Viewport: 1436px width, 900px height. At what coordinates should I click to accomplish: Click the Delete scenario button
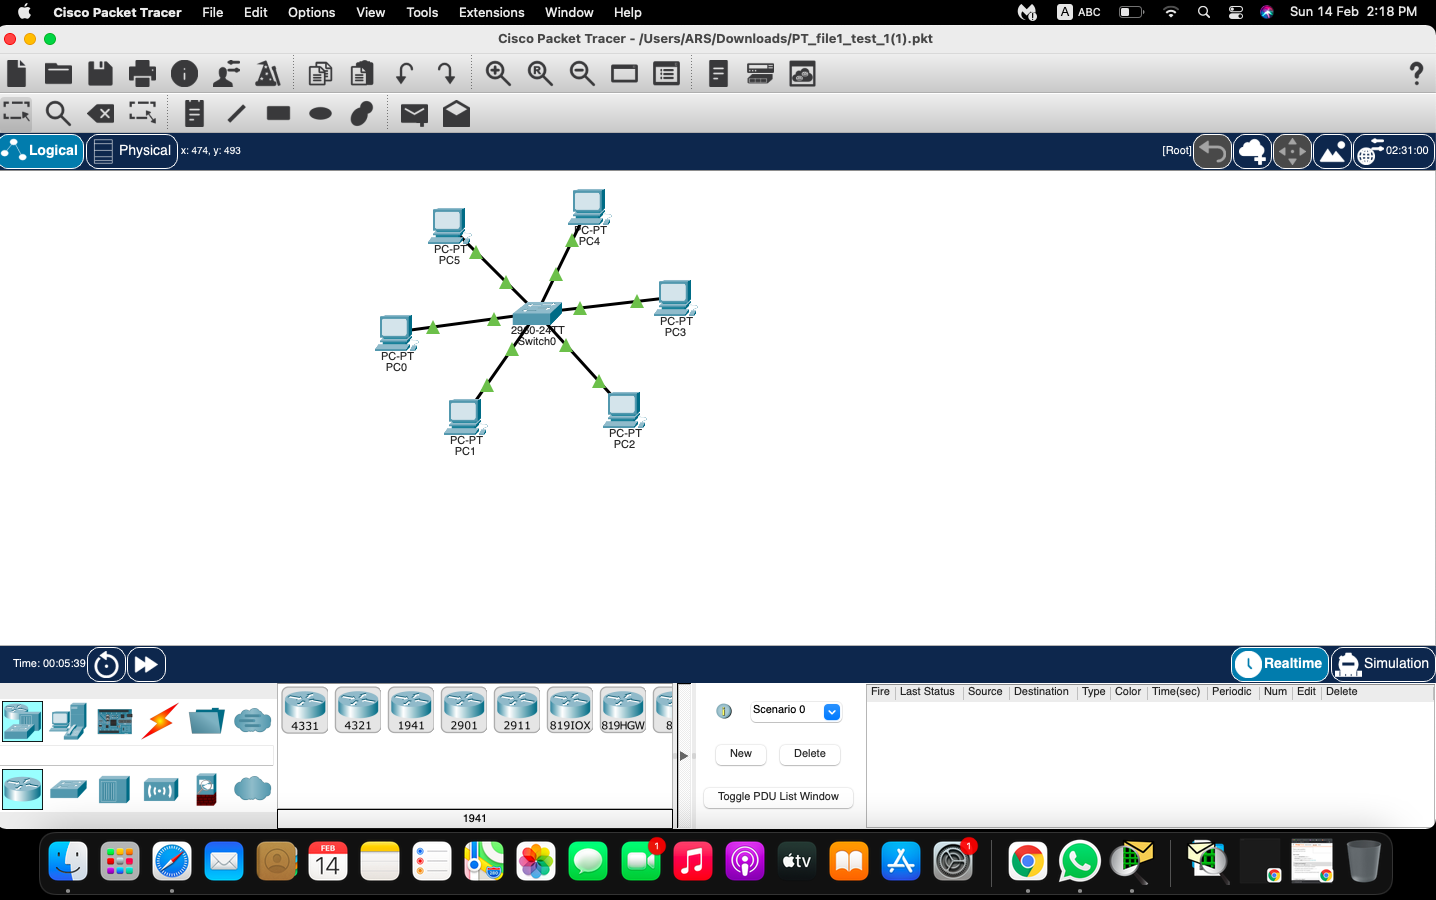click(x=810, y=754)
